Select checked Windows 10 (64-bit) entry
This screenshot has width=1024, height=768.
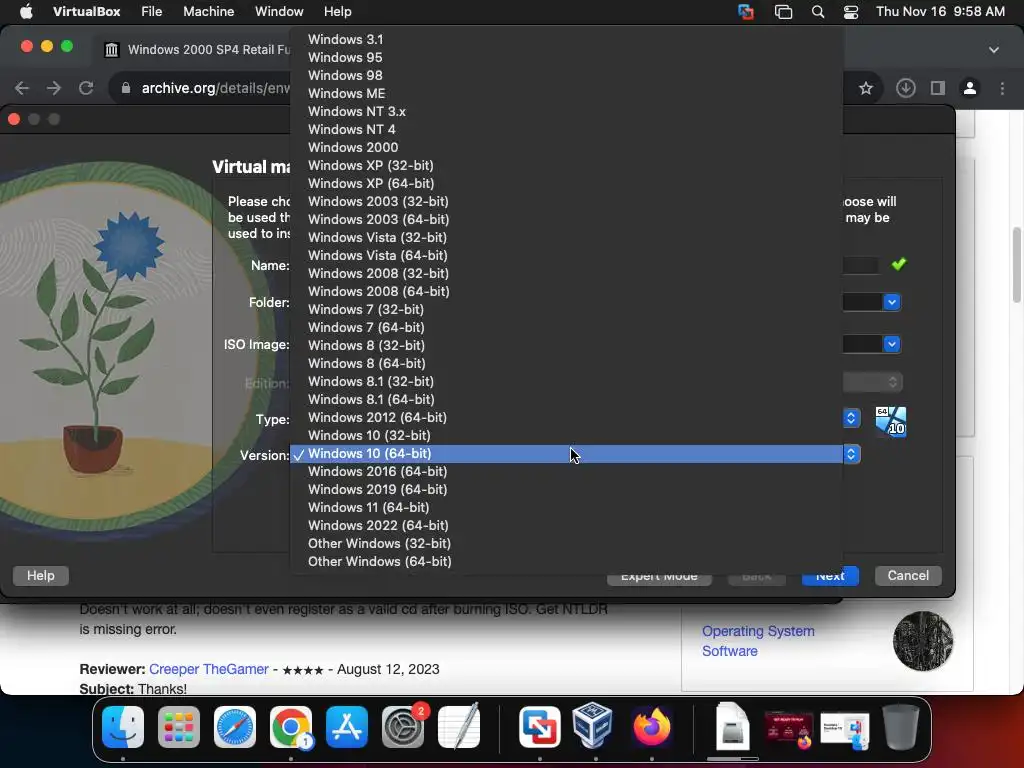click(x=566, y=454)
